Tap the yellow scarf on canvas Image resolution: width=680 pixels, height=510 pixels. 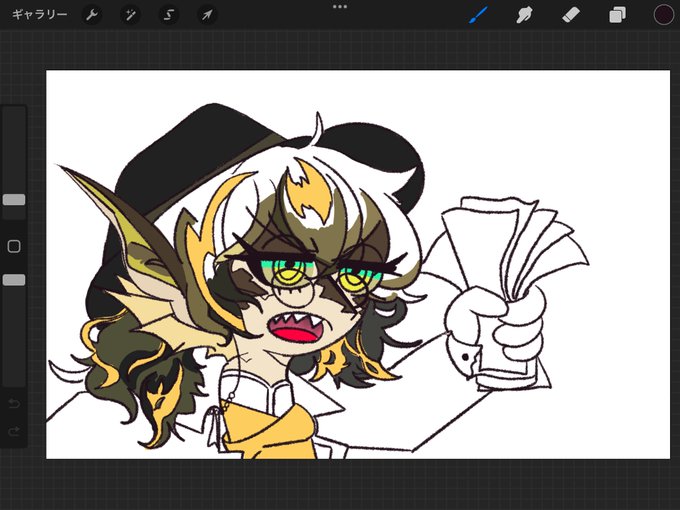point(269,434)
